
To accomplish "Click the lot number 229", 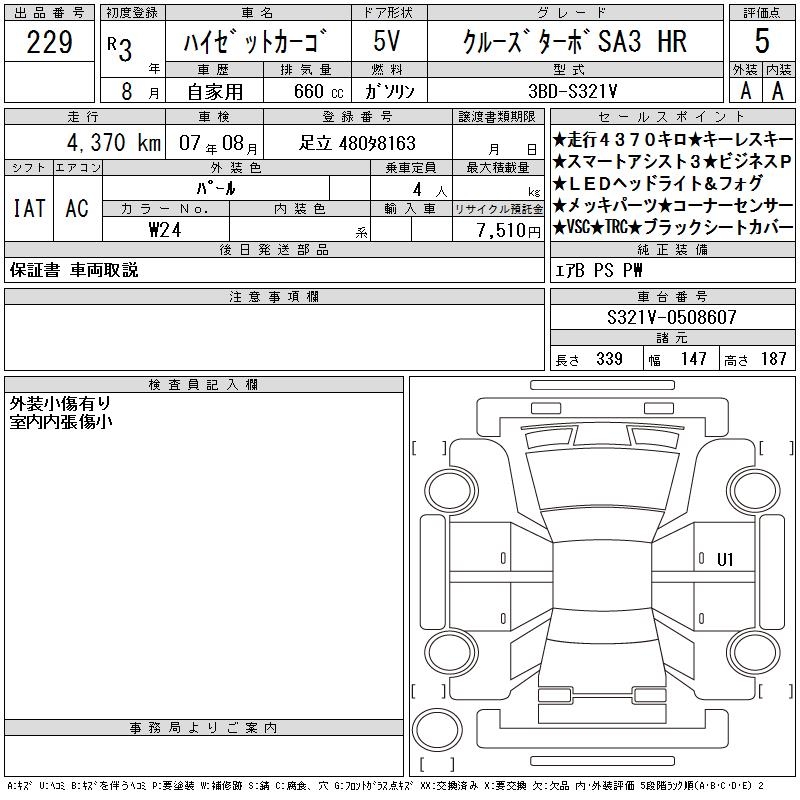I will pyautogui.click(x=49, y=42).
